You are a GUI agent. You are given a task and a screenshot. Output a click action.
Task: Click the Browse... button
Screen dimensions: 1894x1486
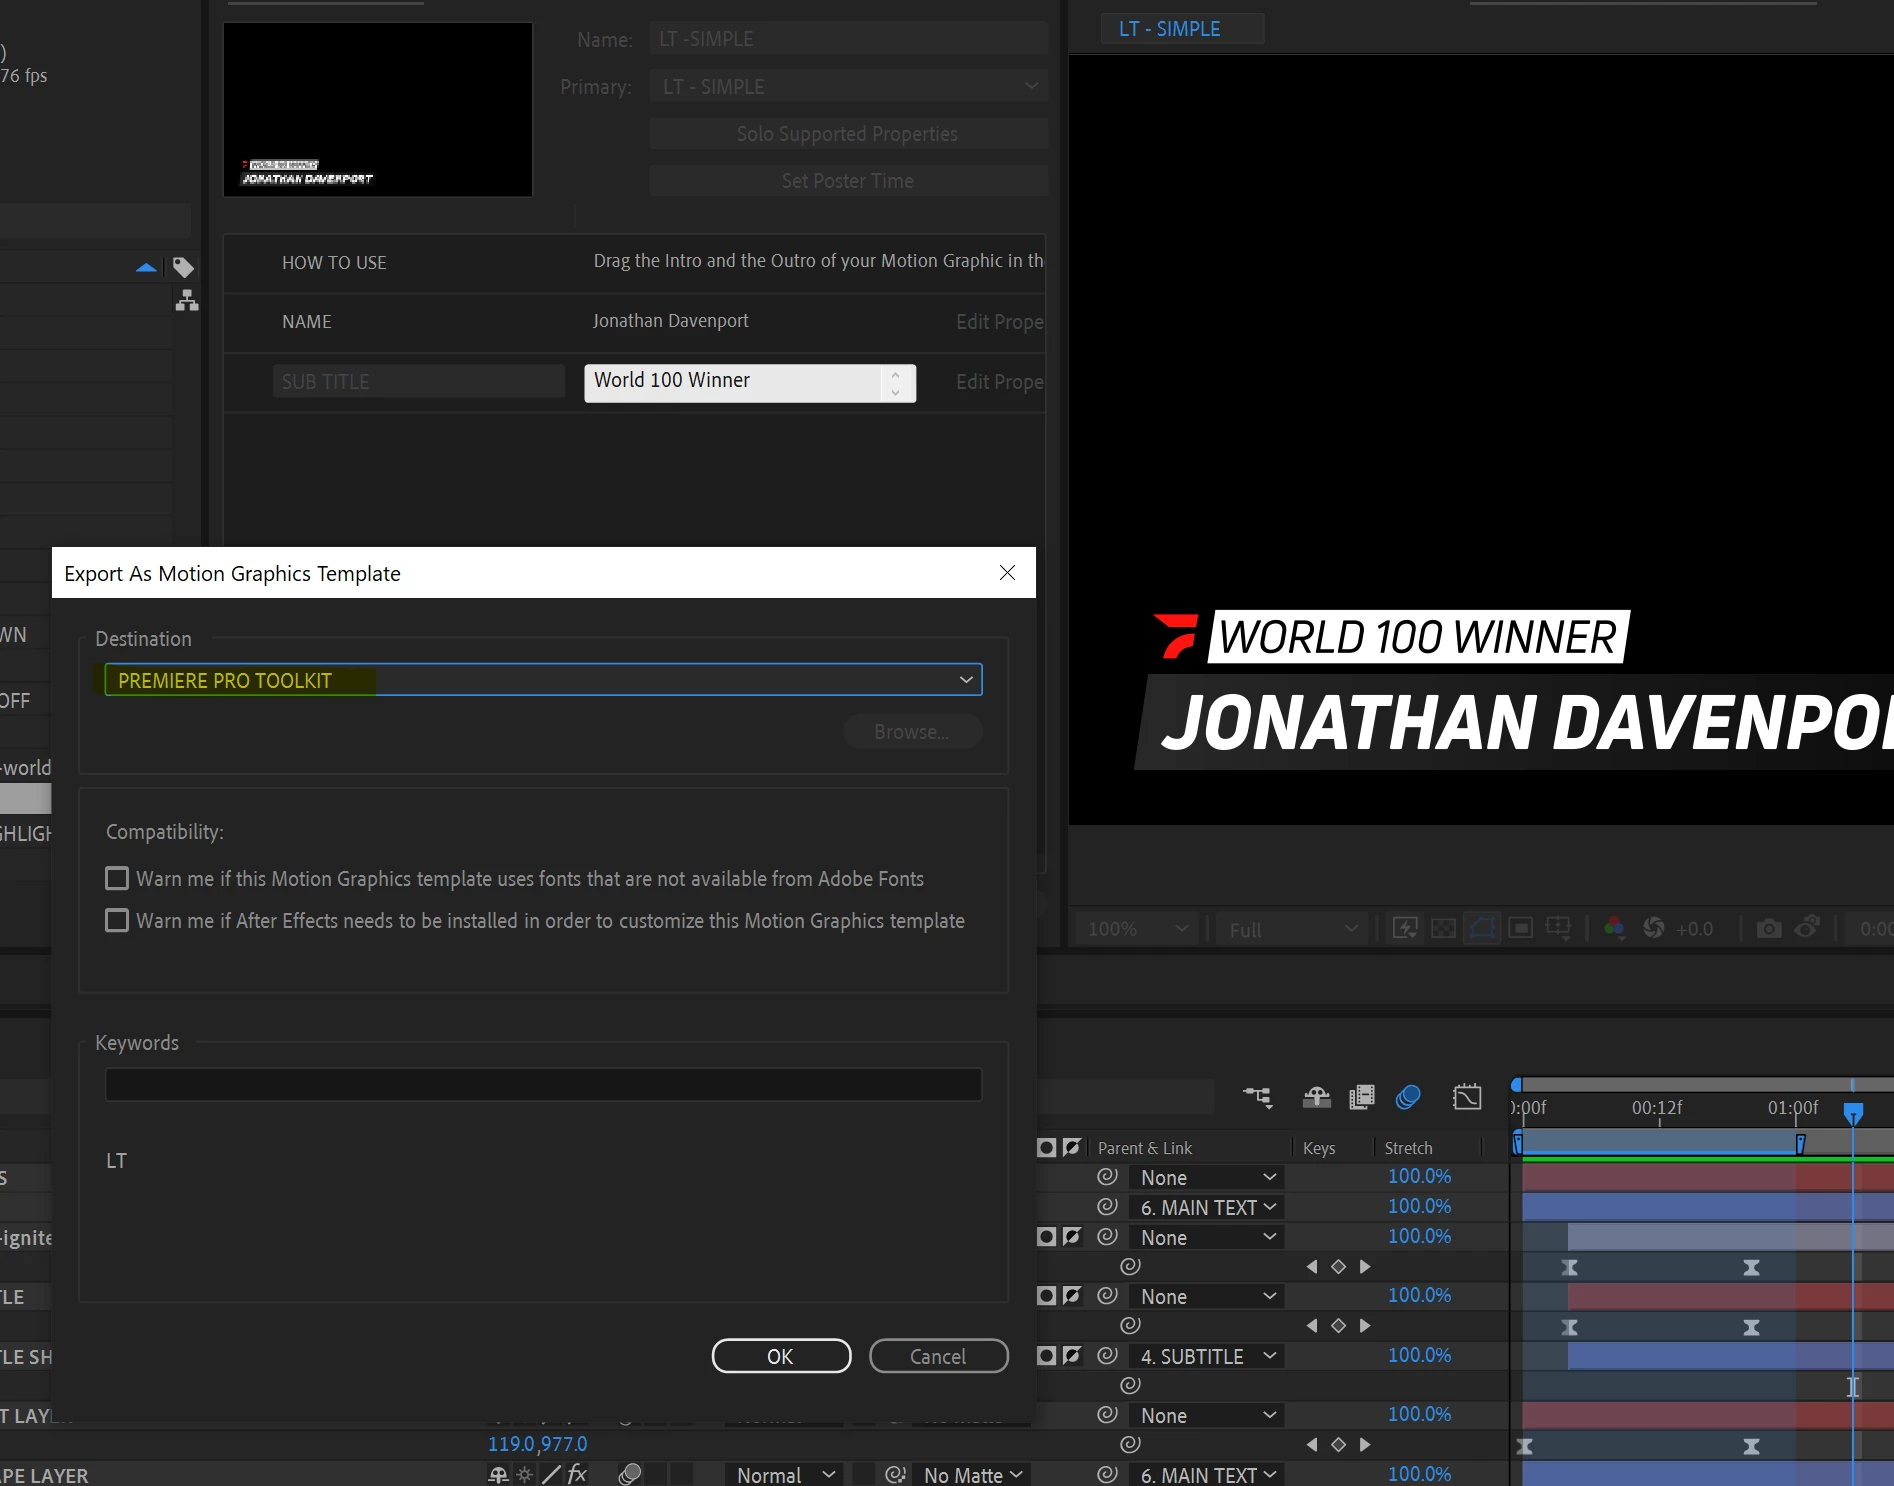(x=912, y=731)
